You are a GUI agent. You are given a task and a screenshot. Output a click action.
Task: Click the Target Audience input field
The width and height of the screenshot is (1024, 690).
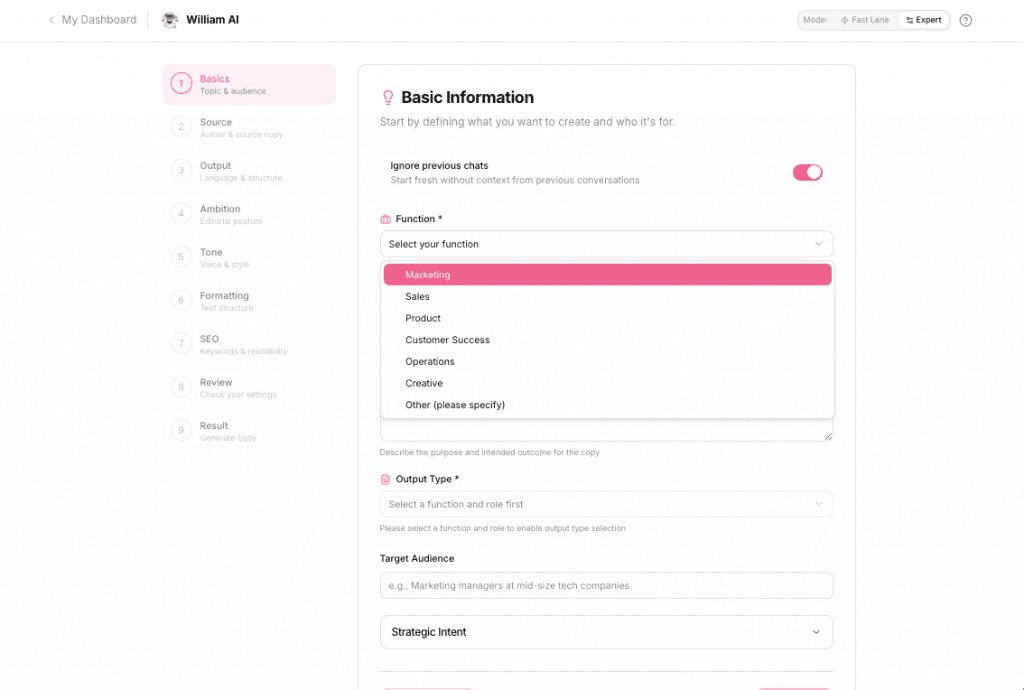606,585
